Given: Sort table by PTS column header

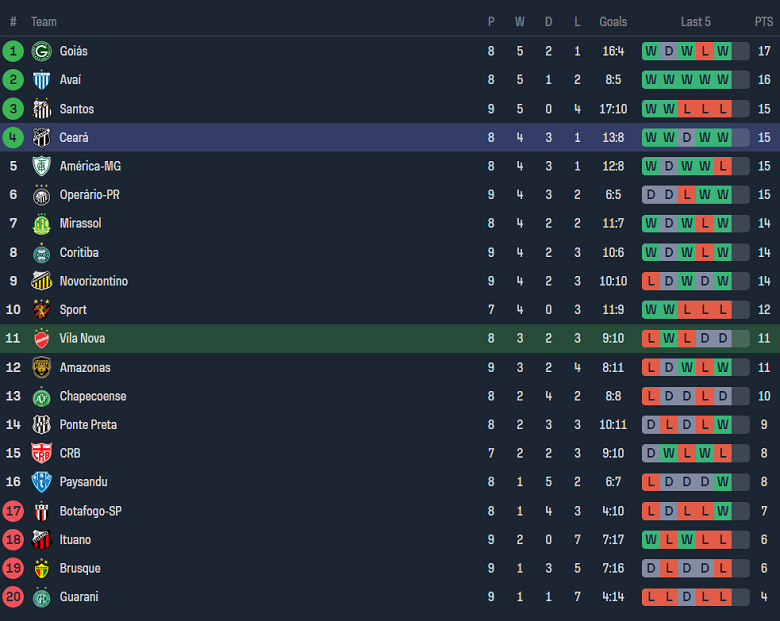Looking at the screenshot, I should 764,22.
